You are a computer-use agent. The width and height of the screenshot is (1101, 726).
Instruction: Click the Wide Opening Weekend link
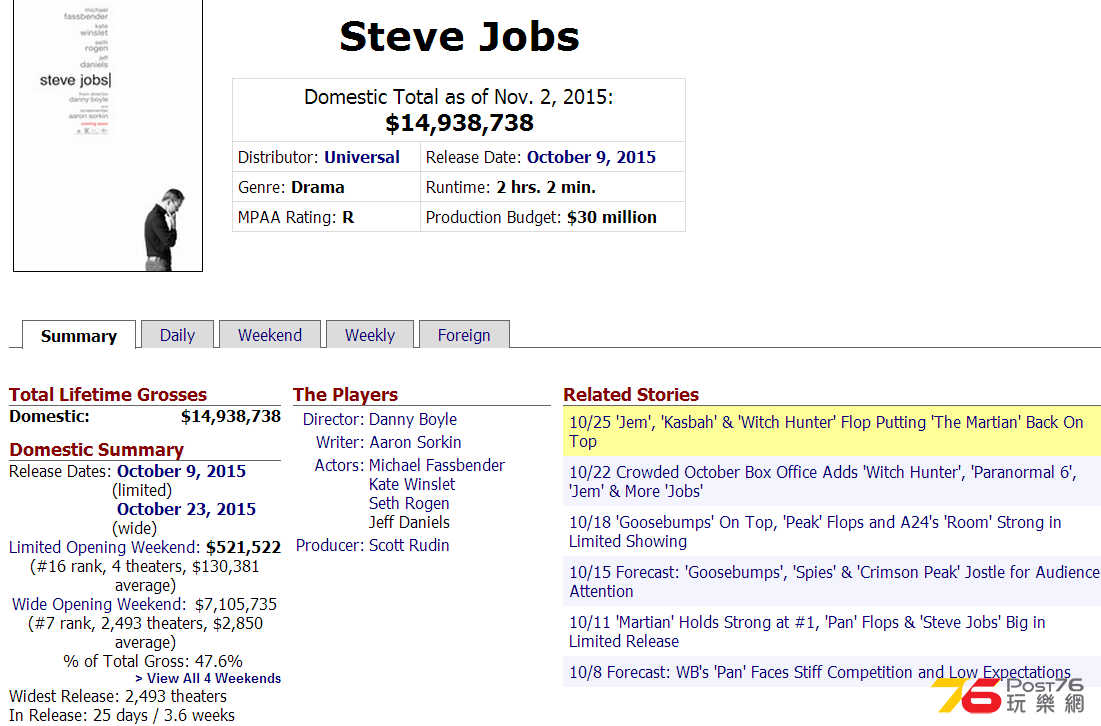pyautogui.click(x=99, y=604)
